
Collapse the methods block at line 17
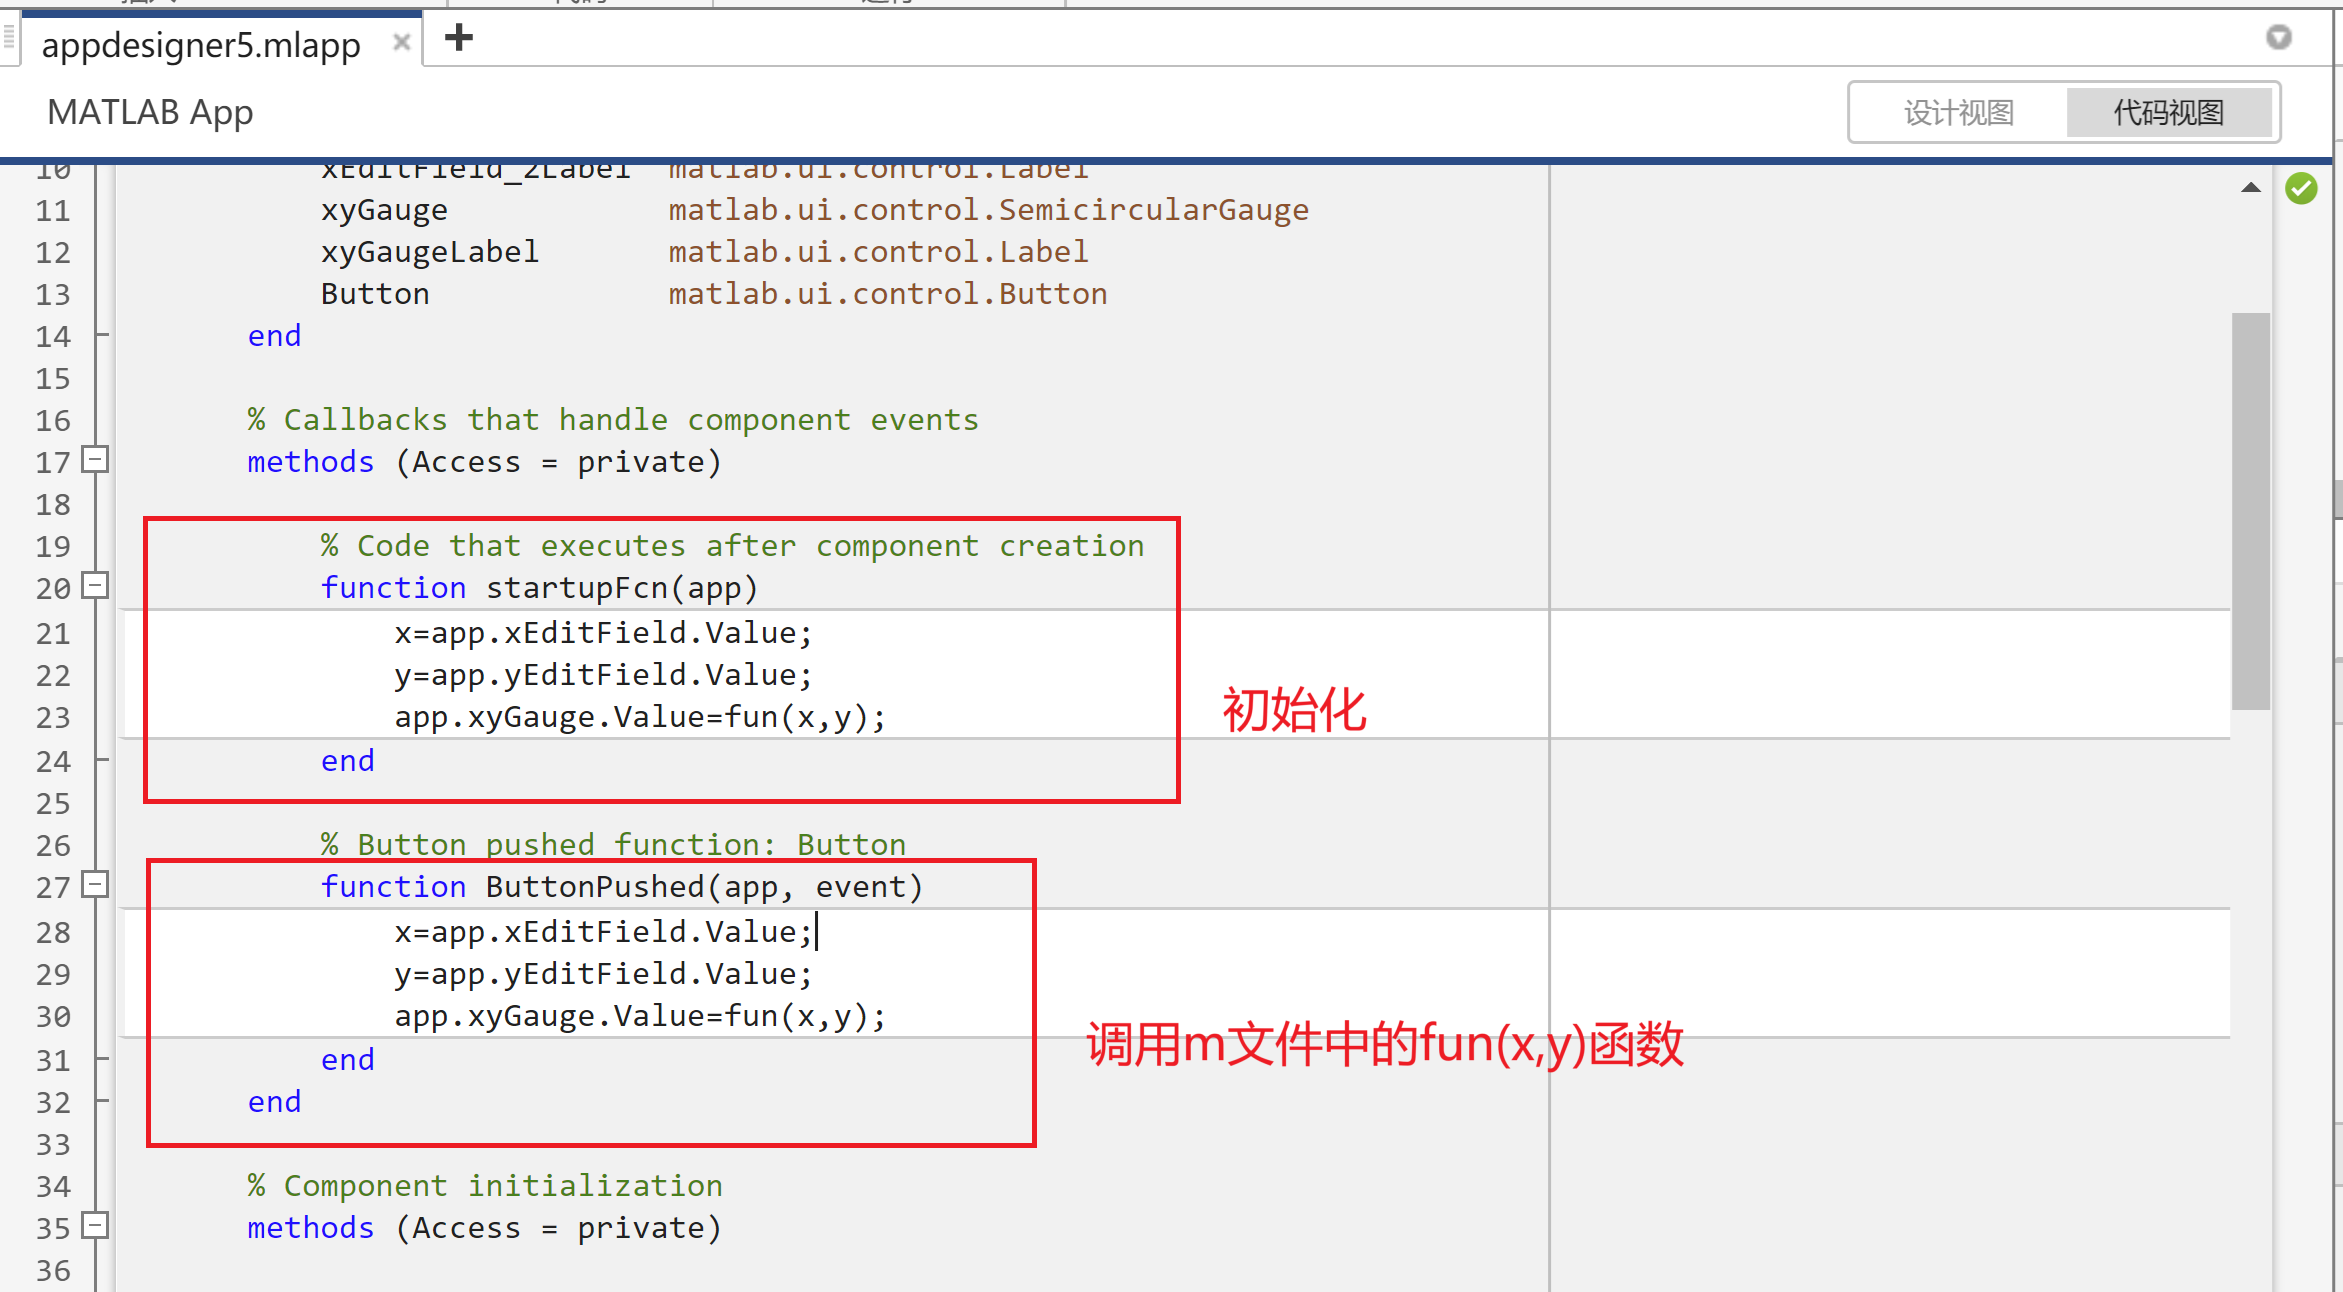95,460
